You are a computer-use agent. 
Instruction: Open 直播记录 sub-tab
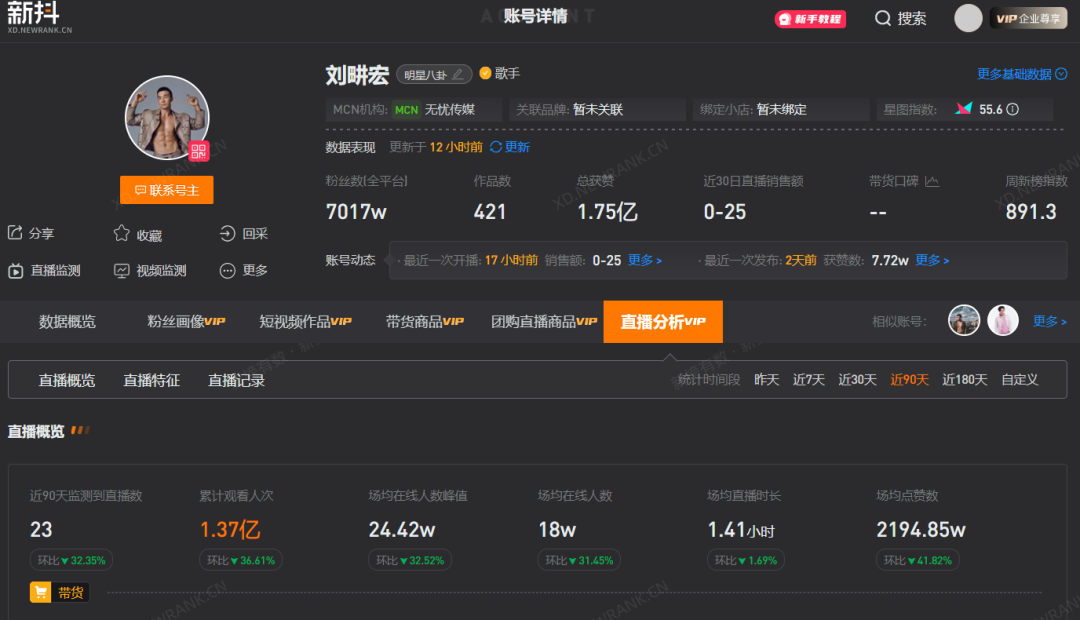pyautogui.click(x=236, y=380)
